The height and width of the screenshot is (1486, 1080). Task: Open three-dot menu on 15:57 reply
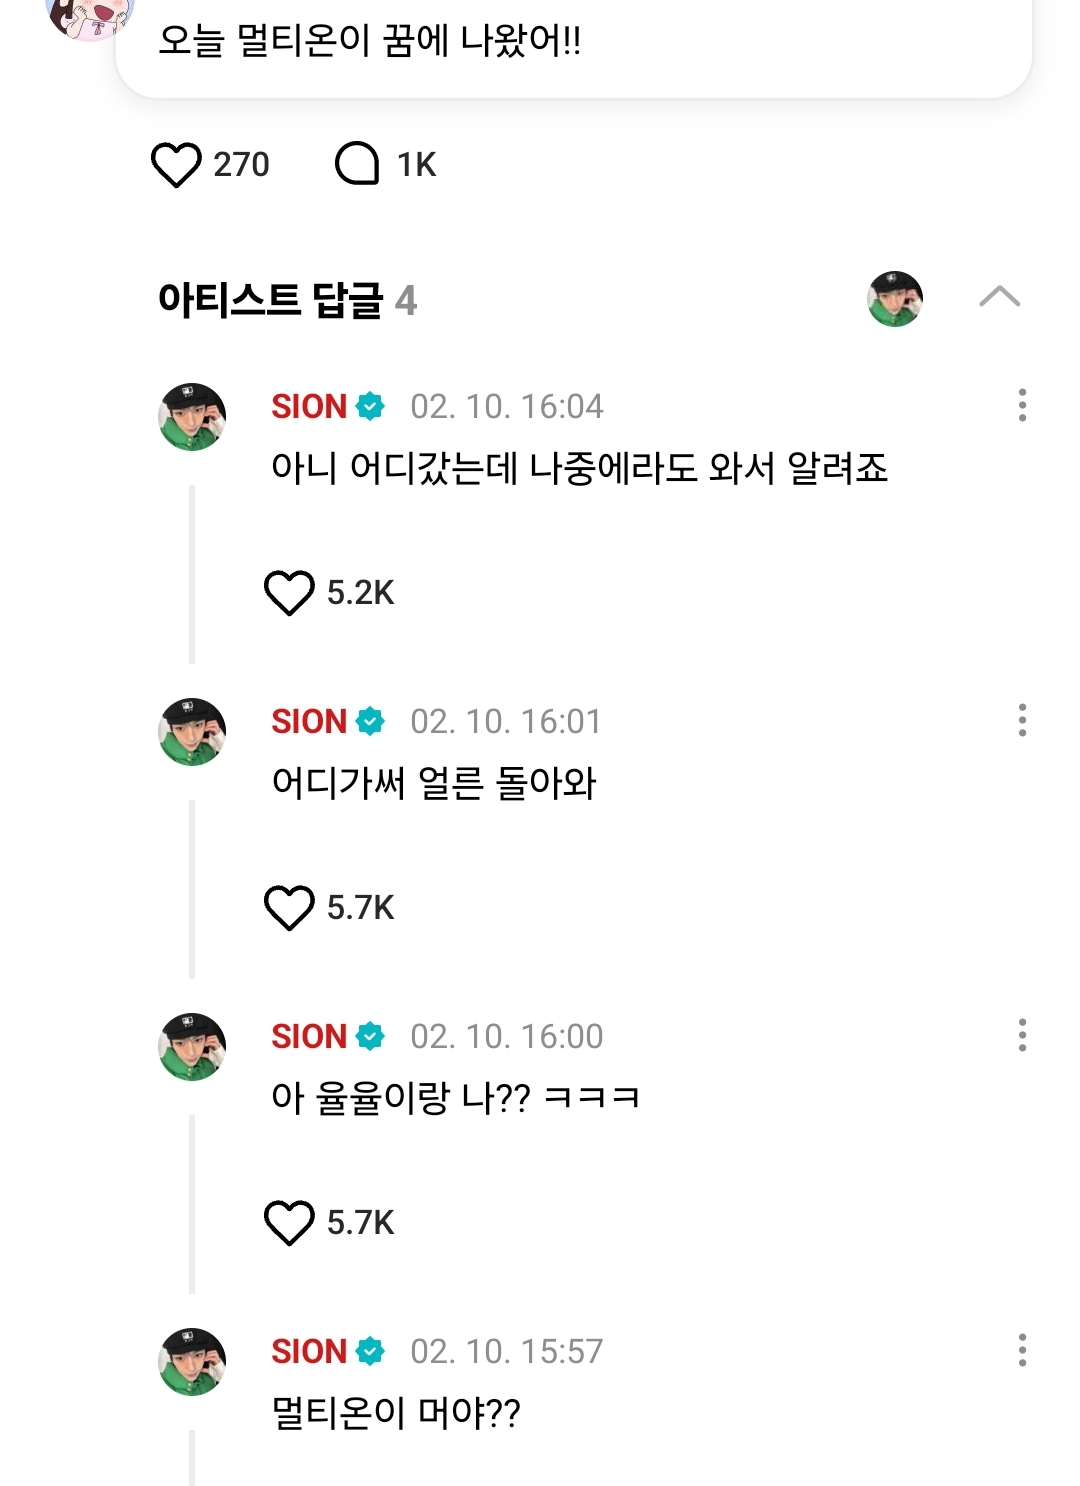1022,1350
